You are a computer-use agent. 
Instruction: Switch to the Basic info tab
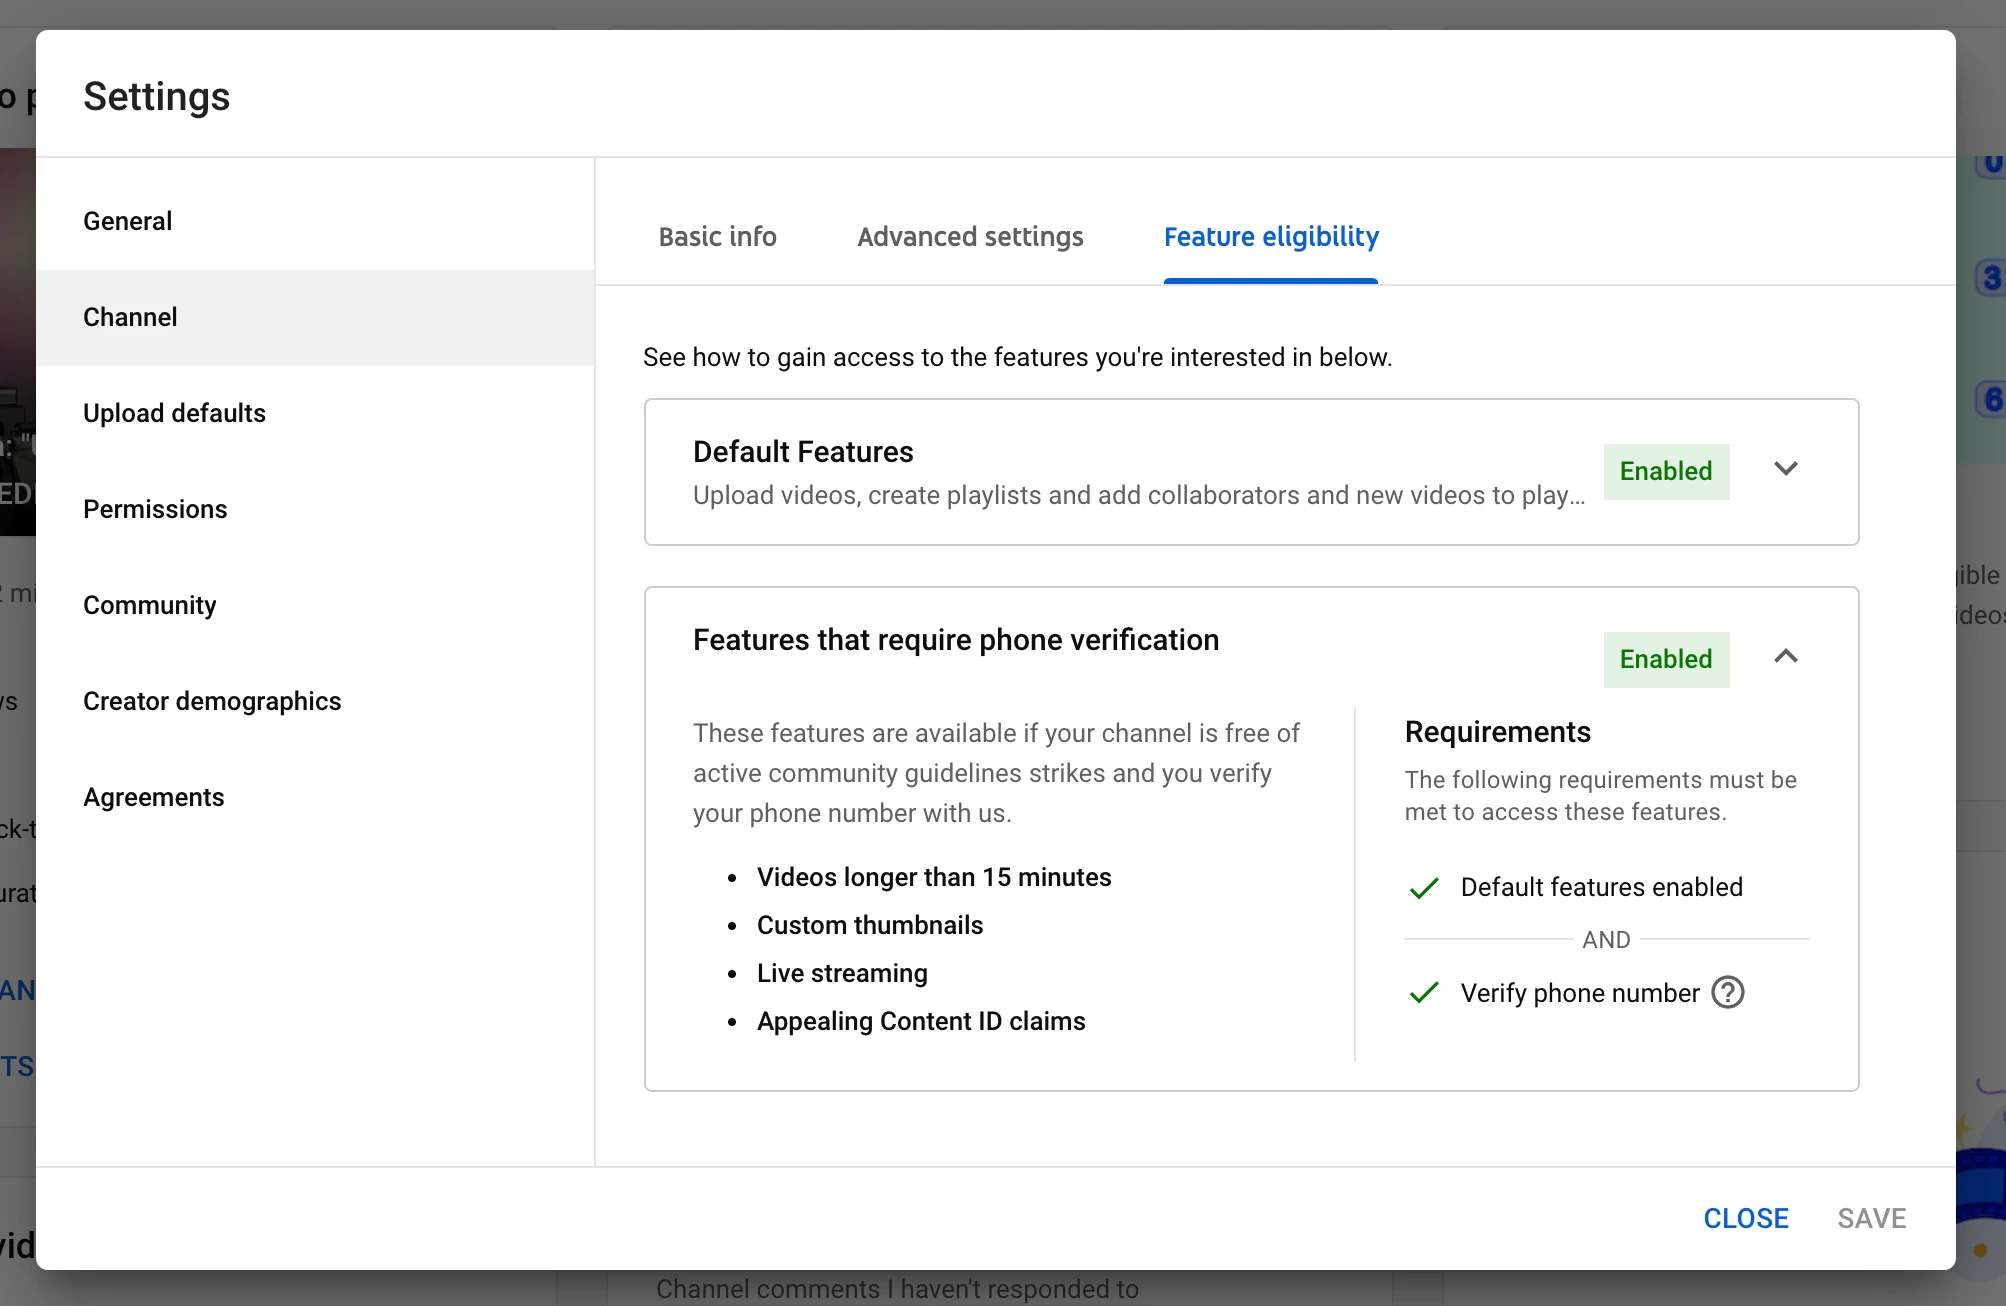tap(717, 237)
